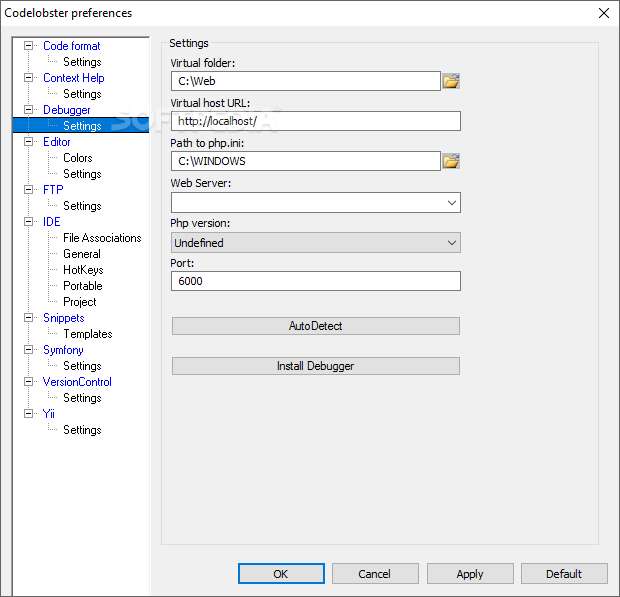Select the FTP category
Screen dimensions: 620x597
point(53,190)
